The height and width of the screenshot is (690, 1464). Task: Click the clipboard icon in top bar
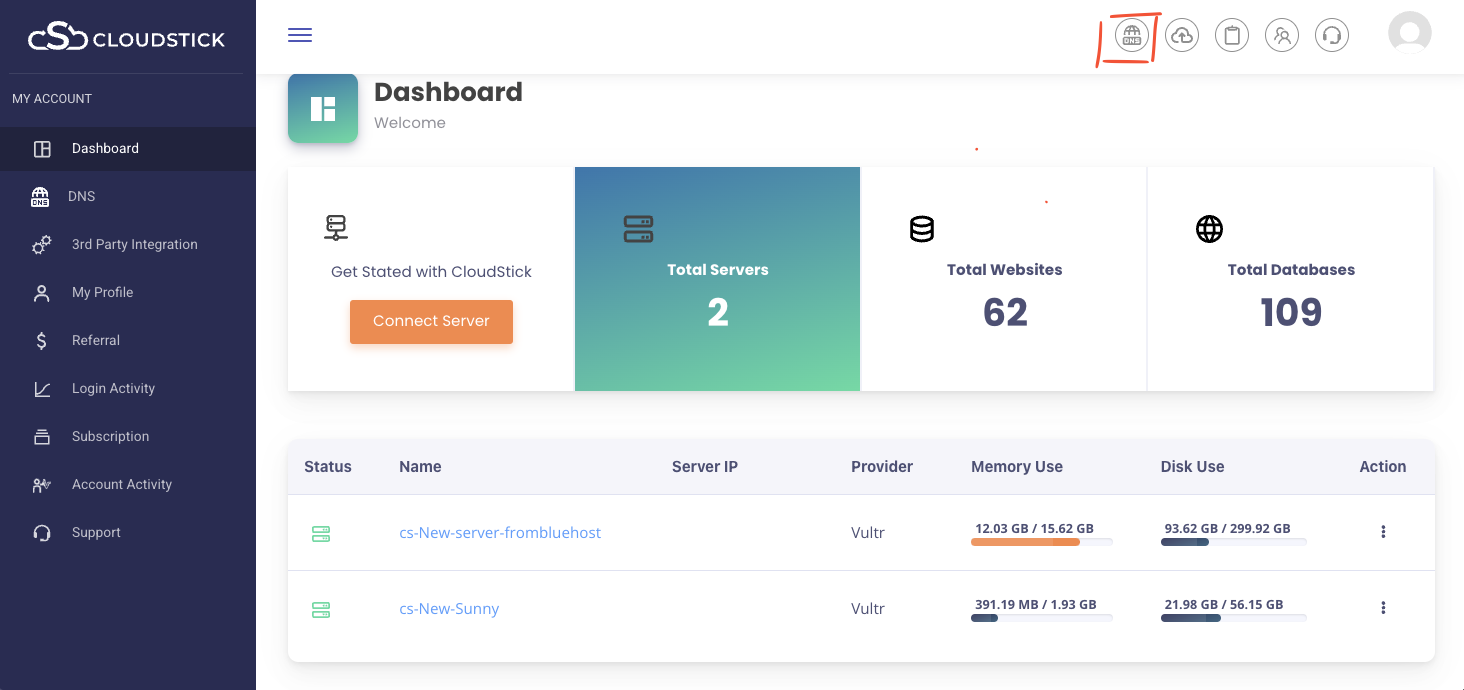(x=1232, y=36)
